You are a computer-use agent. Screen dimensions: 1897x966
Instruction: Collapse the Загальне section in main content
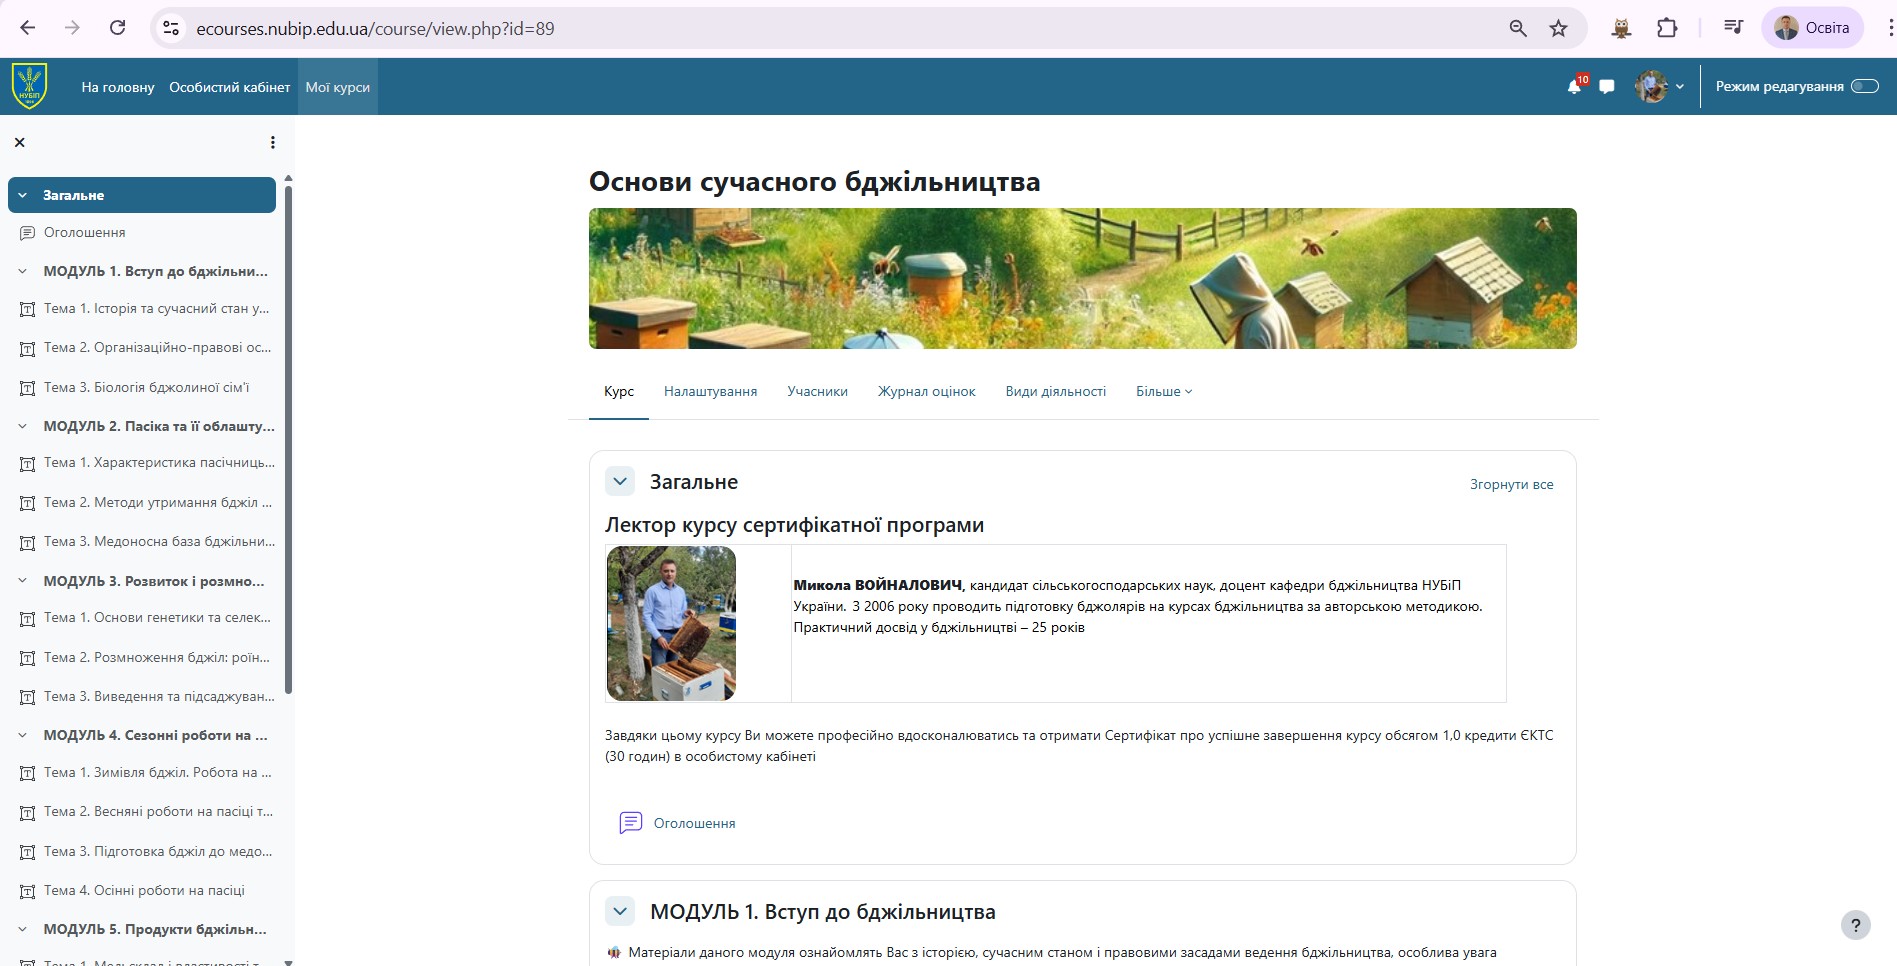620,481
